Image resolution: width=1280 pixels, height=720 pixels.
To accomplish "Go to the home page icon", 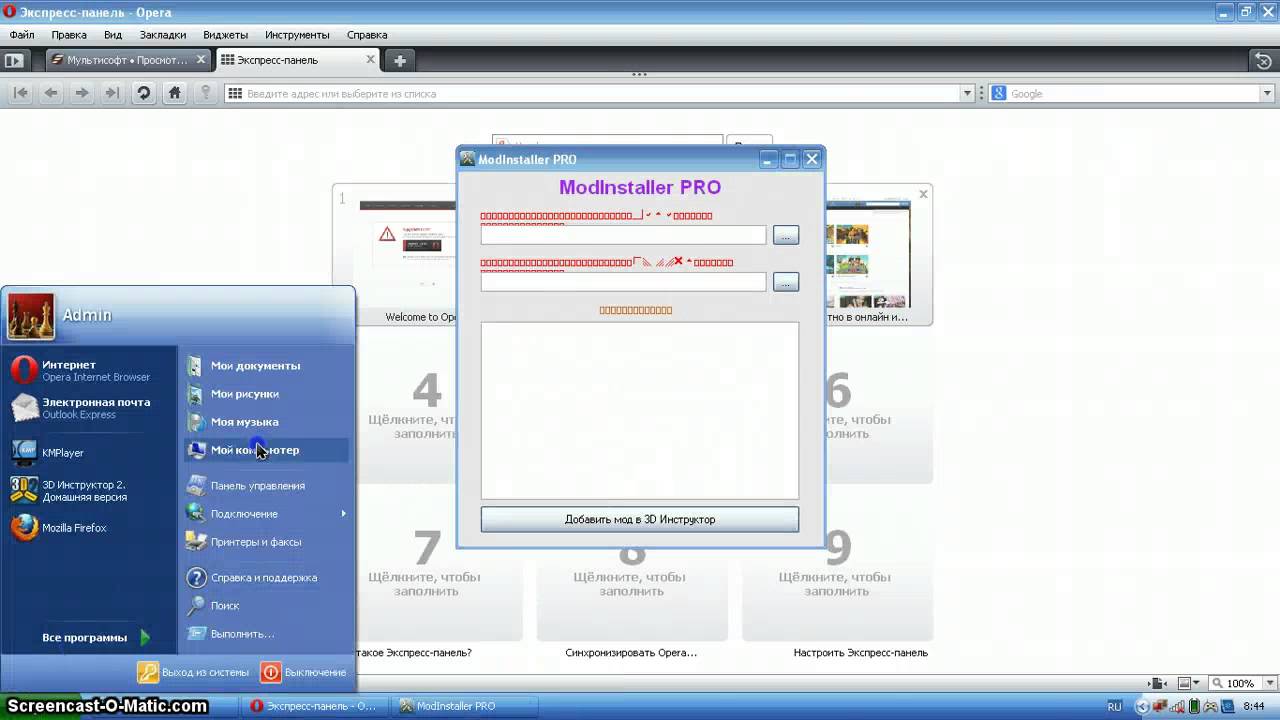I will [x=174, y=93].
